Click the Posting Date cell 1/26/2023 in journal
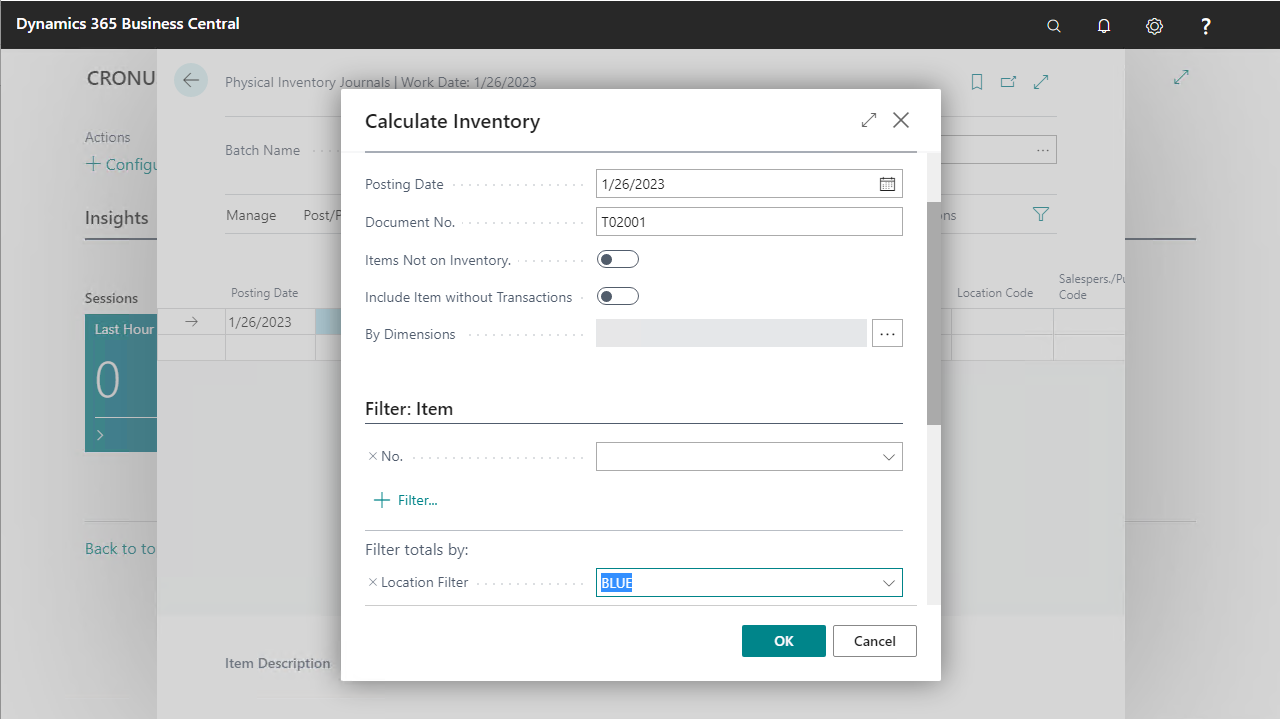 (270, 322)
